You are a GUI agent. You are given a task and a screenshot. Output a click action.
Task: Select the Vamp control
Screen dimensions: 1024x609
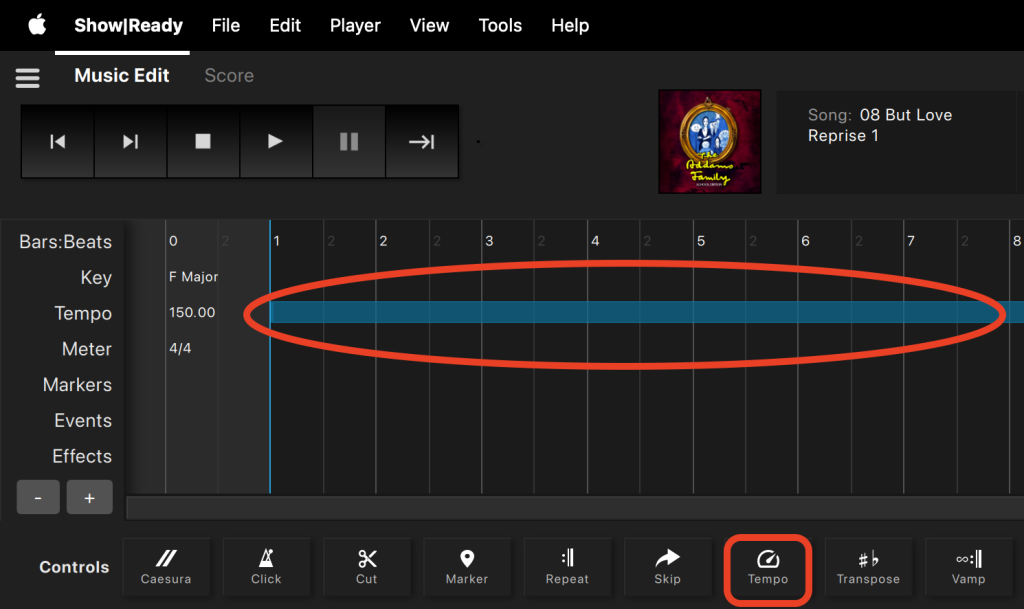click(968, 567)
